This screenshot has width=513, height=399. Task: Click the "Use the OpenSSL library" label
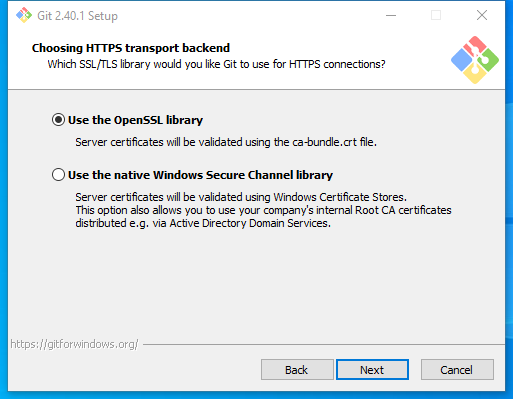(135, 120)
